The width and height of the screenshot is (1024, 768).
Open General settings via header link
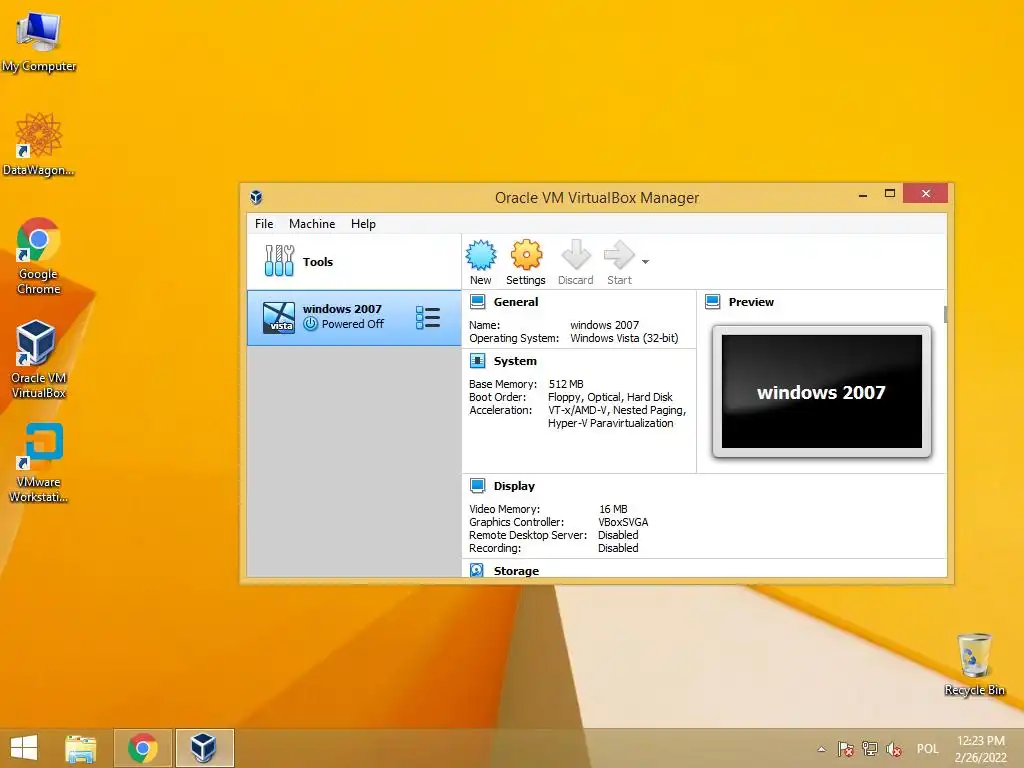(x=516, y=302)
